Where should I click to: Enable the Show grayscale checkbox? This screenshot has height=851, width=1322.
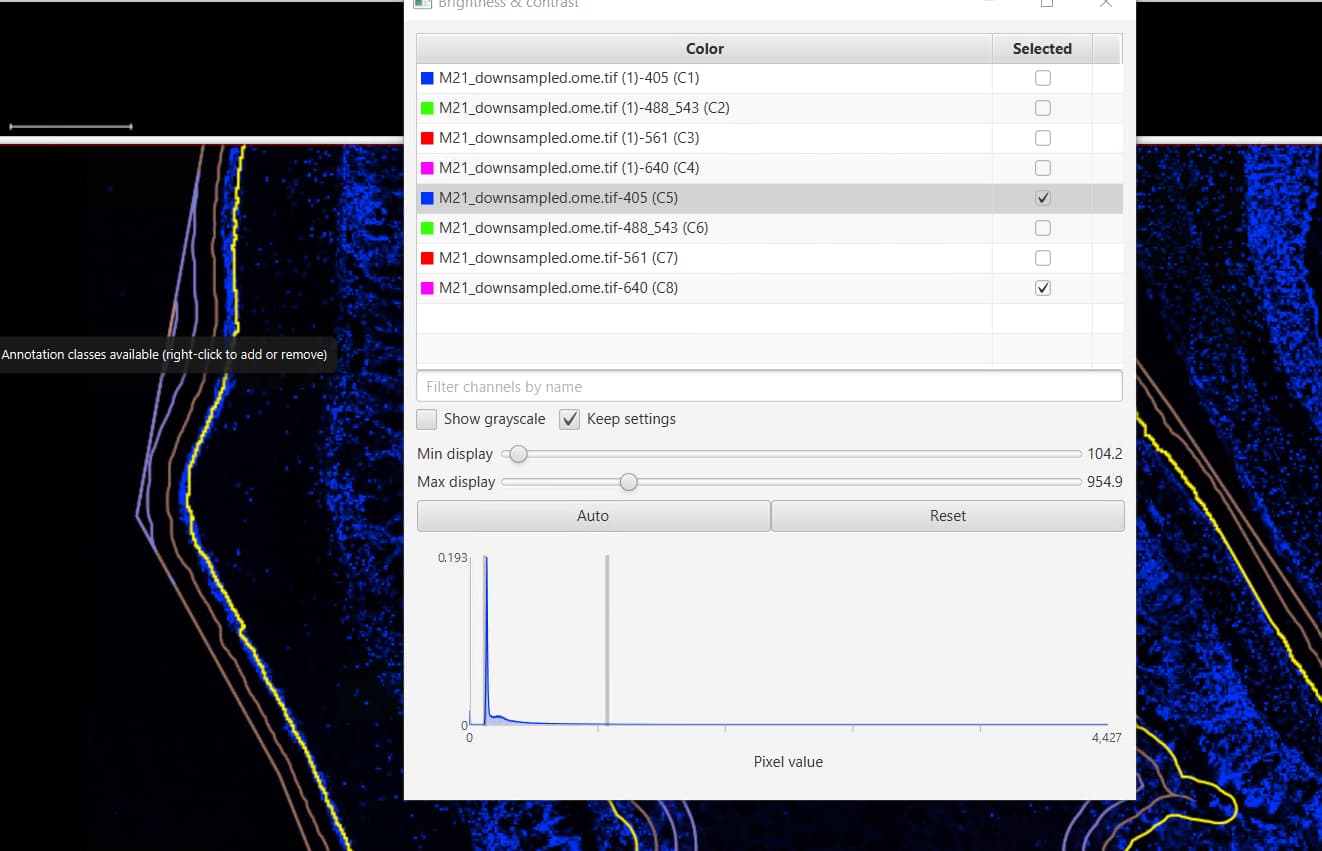427,419
